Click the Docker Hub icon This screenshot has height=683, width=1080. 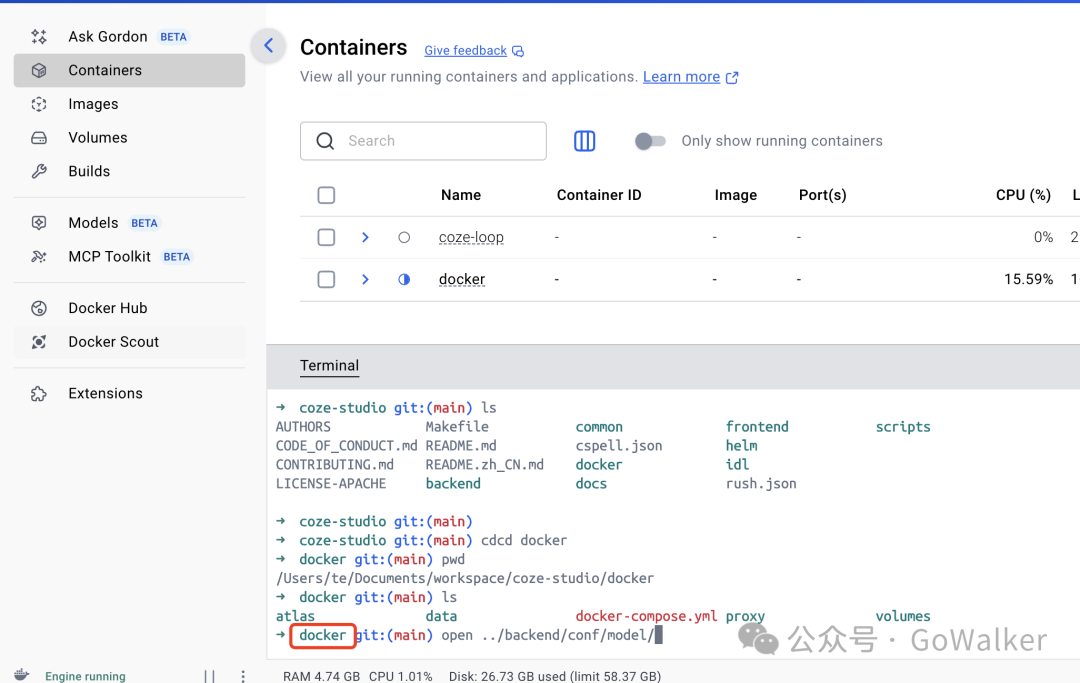39,308
